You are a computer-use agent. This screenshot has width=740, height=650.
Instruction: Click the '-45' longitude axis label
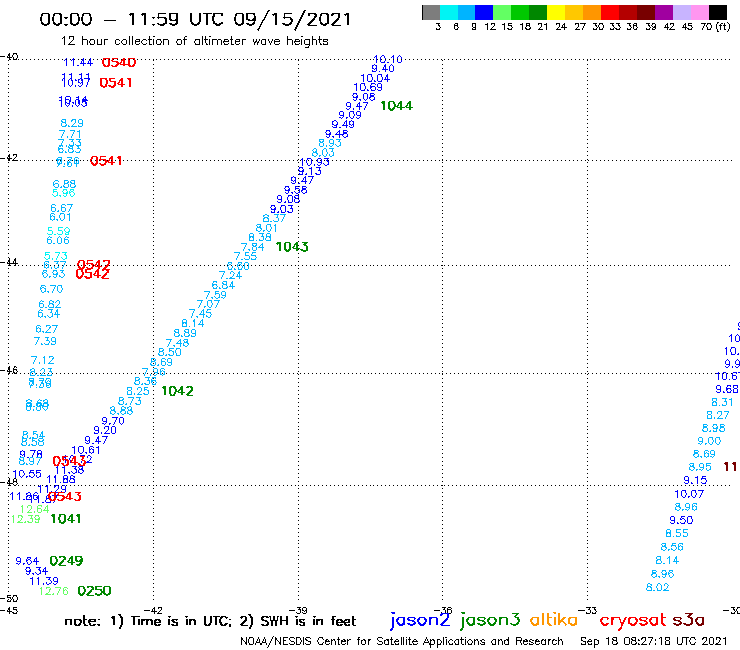click(9, 611)
